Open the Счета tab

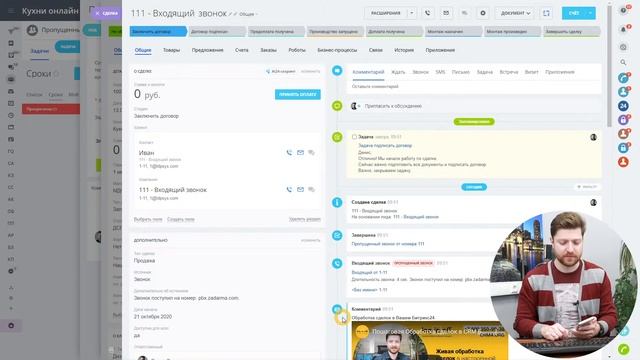(x=242, y=50)
